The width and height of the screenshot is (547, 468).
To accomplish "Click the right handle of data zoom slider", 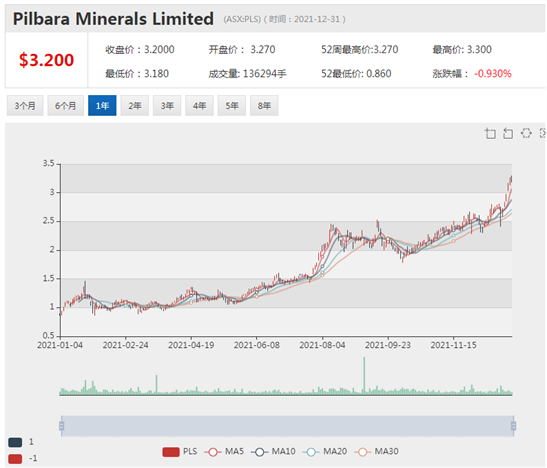I will [514, 426].
